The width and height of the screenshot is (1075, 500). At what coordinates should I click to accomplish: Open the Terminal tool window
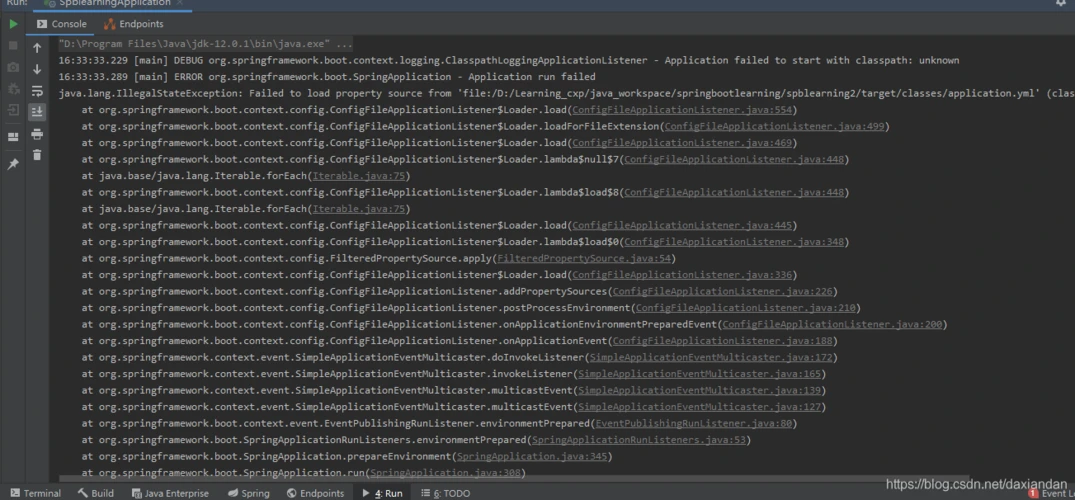point(36,493)
